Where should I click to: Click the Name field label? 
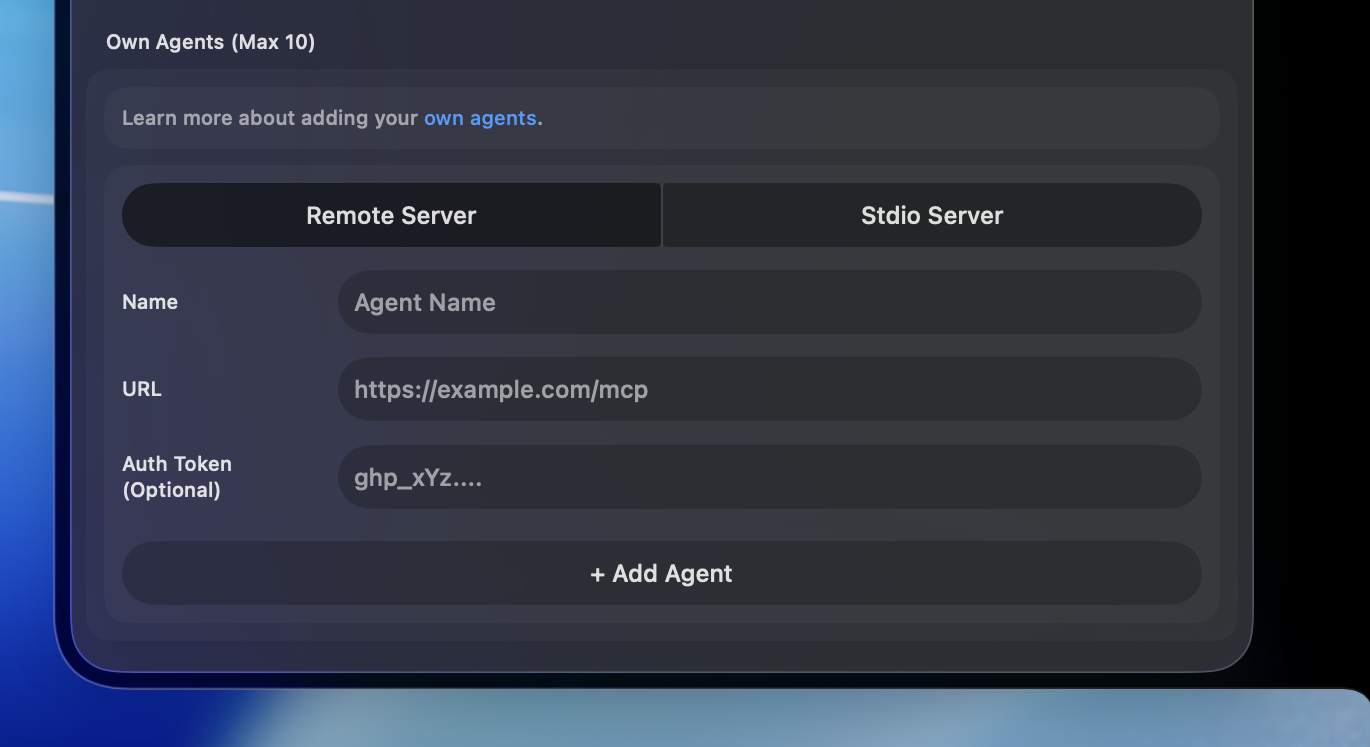150,302
